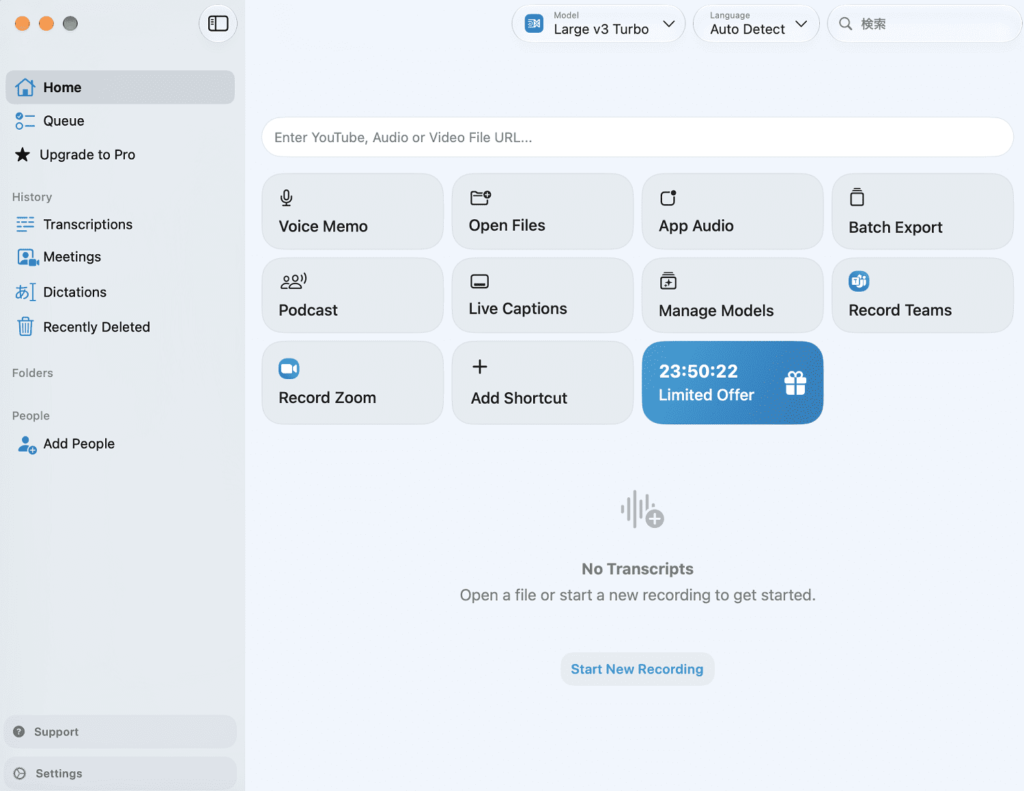Open Recently Deleted items
Image resolution: width=1024 pixels, height=791 pixels.
(x=120, y=327)
